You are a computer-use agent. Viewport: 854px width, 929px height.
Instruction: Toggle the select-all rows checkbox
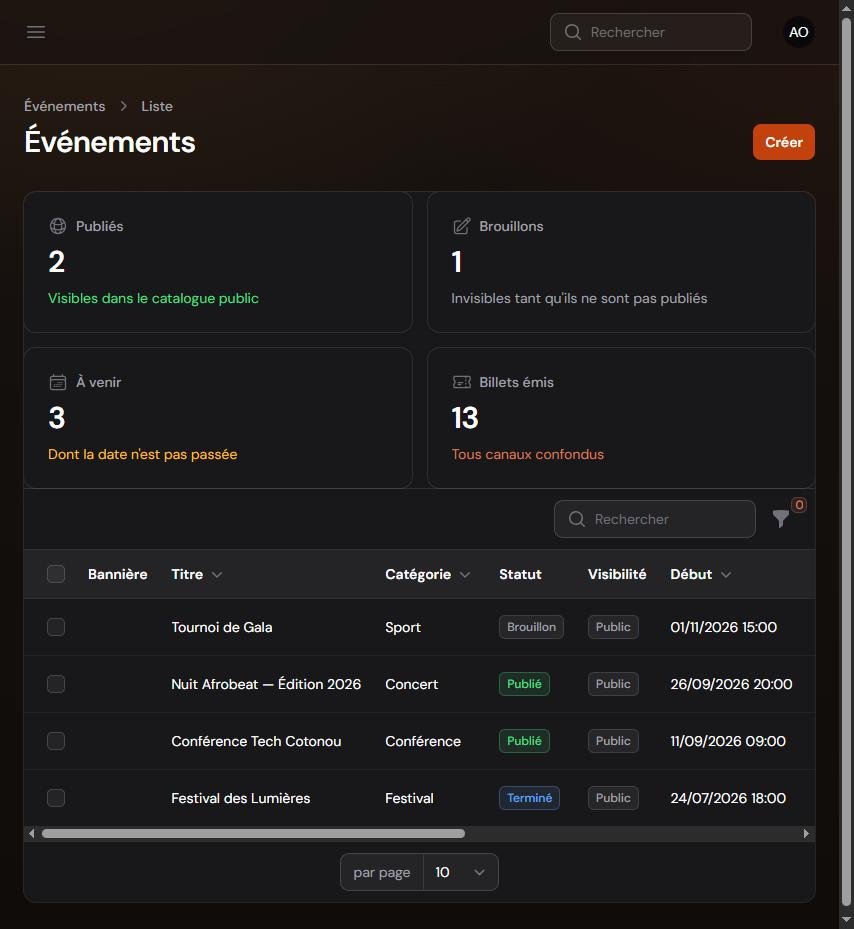point(56,574)
